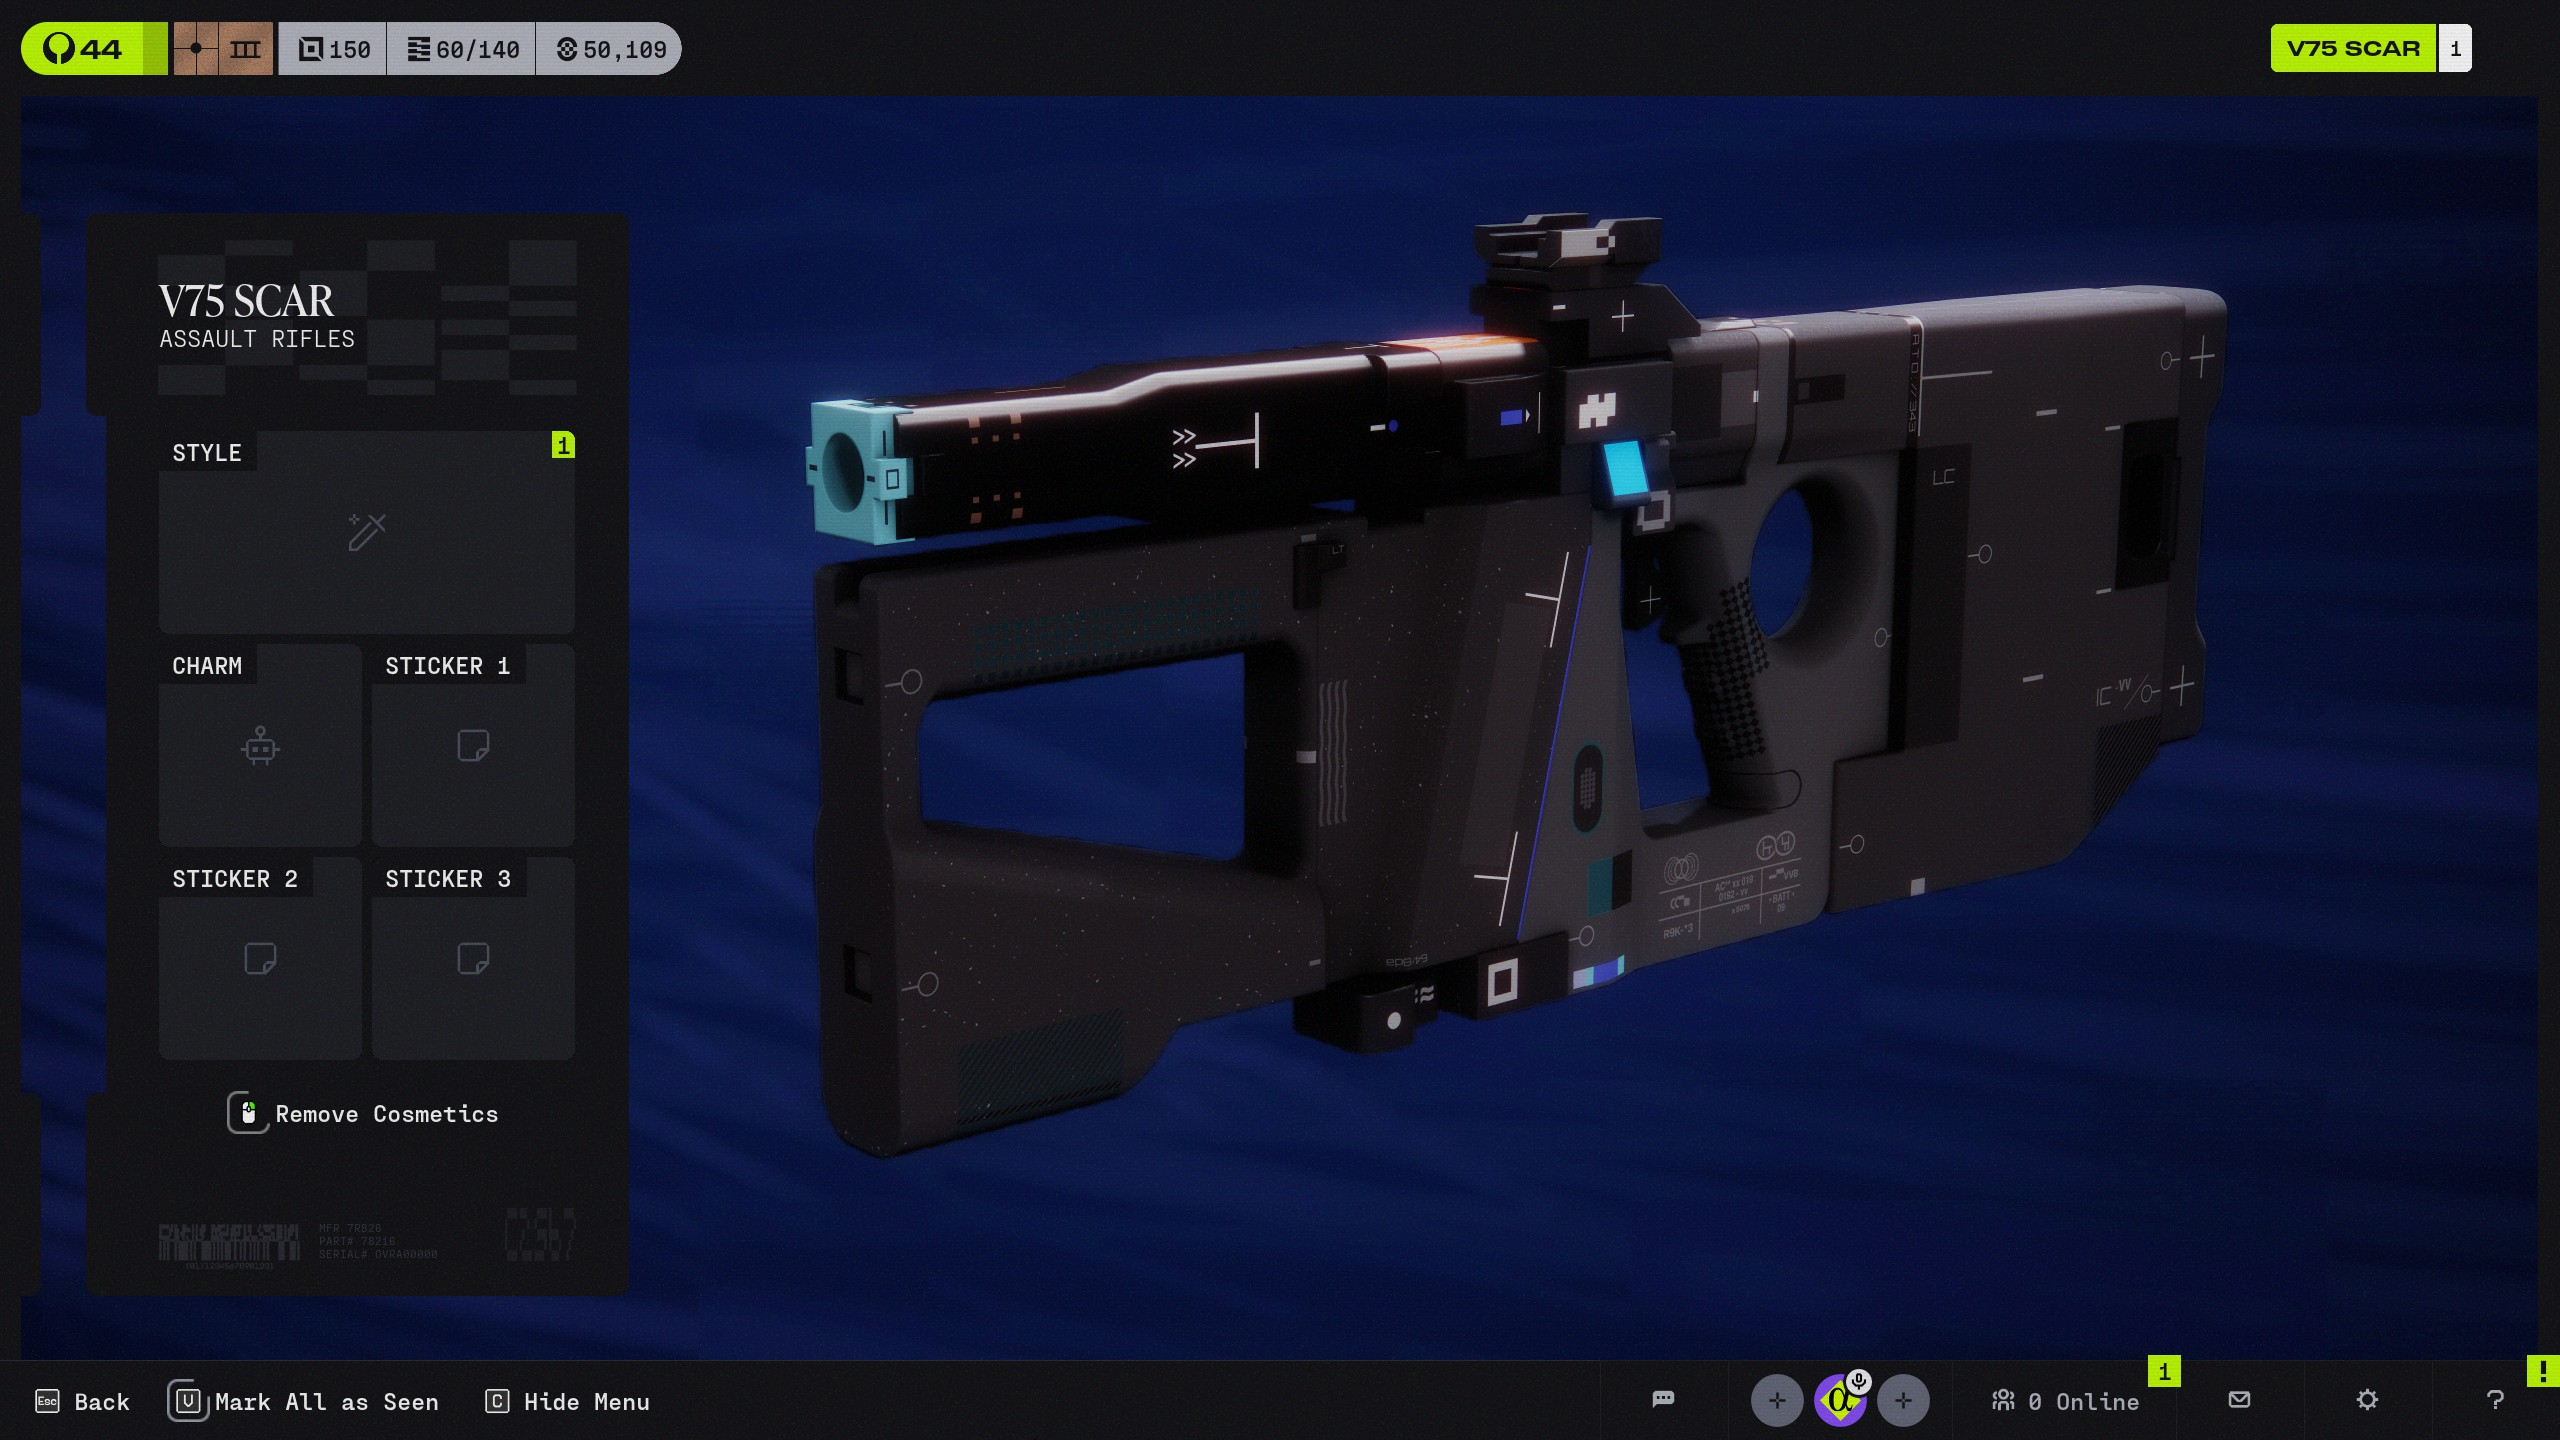The image size is (2560, 1440).
Task: Click the Back button
Action: point(83,1402)
